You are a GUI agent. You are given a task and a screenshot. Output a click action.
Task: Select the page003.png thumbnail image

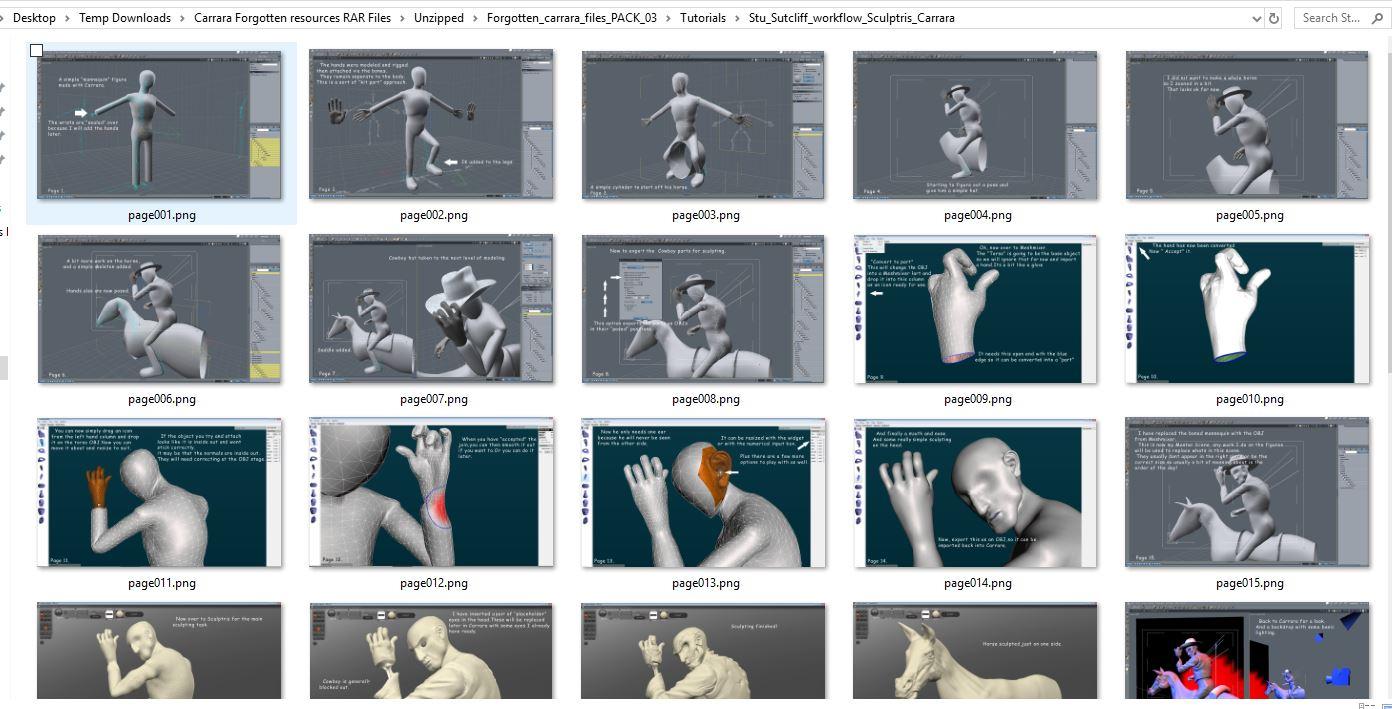tap(703, 124)
